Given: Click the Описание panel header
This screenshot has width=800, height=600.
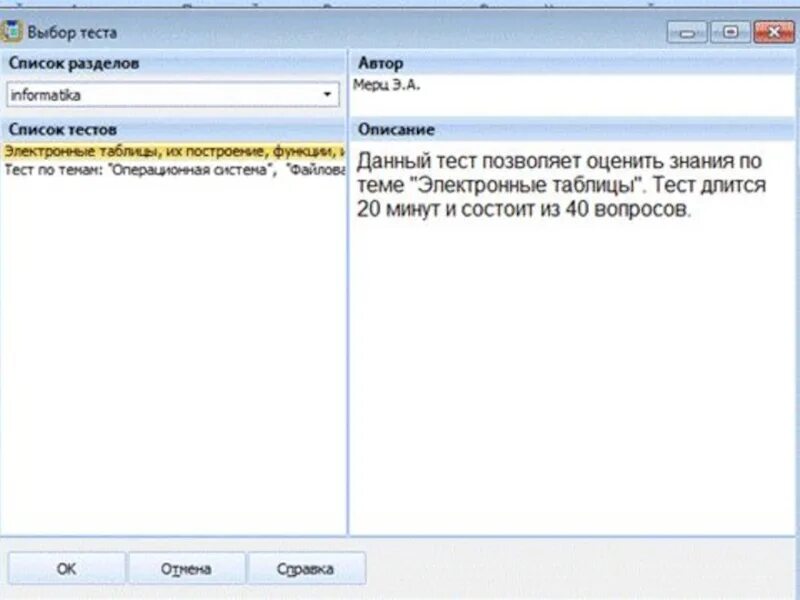Looking at the screenshot, I should tap(396, 130).
